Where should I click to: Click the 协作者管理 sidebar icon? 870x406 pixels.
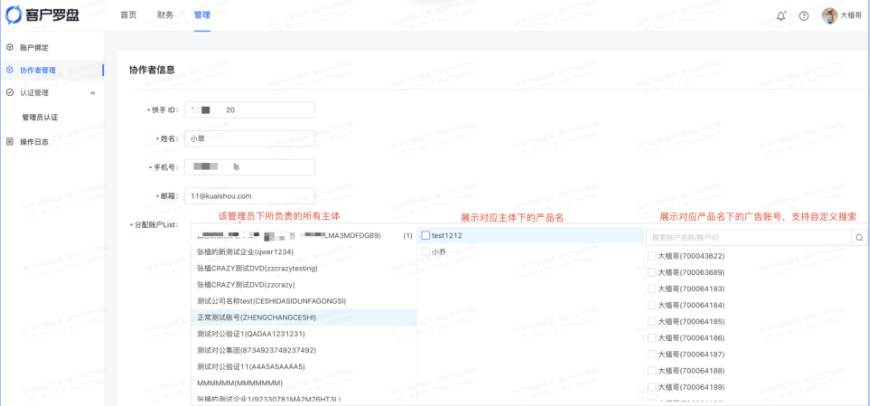pos(10,70)
